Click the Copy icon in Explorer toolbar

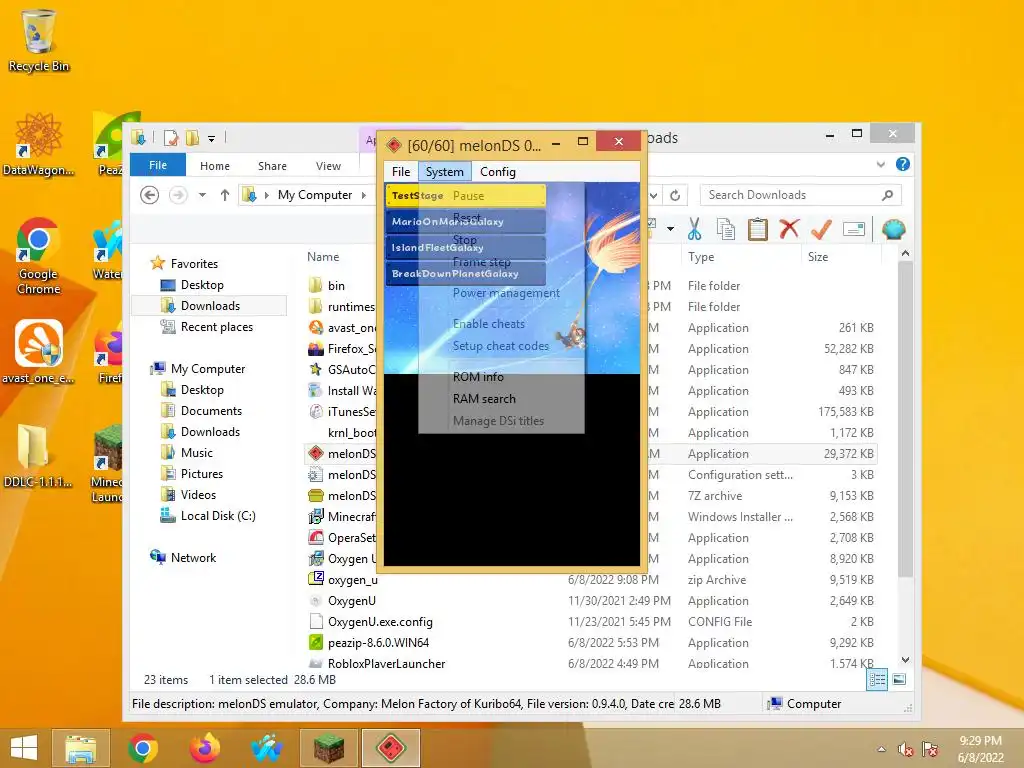pos(726,229)
